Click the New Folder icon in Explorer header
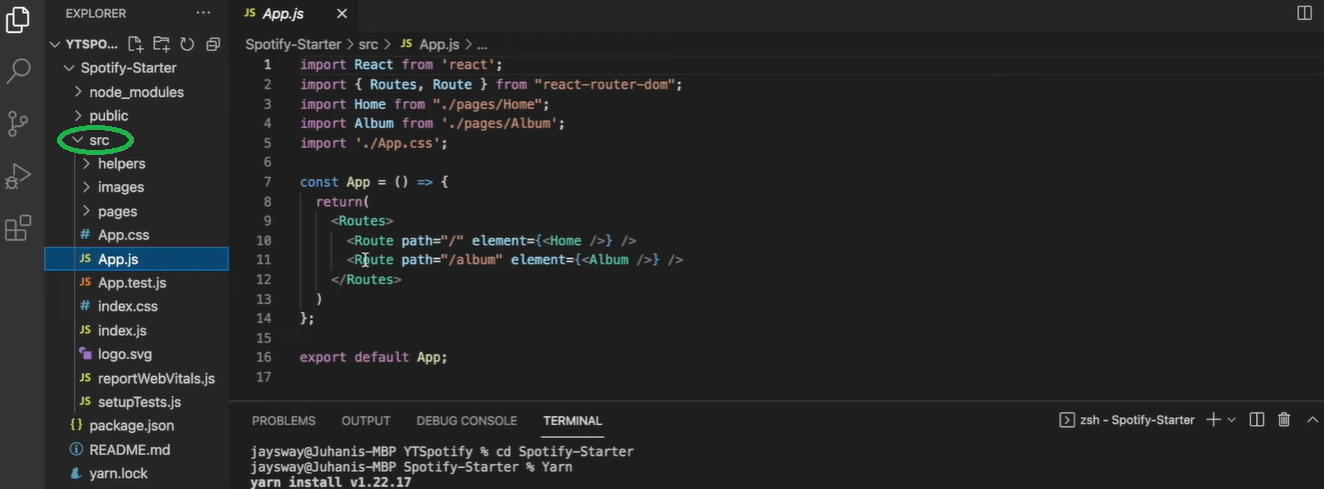Screen dimensions: 1324x489 coord(161,44)
